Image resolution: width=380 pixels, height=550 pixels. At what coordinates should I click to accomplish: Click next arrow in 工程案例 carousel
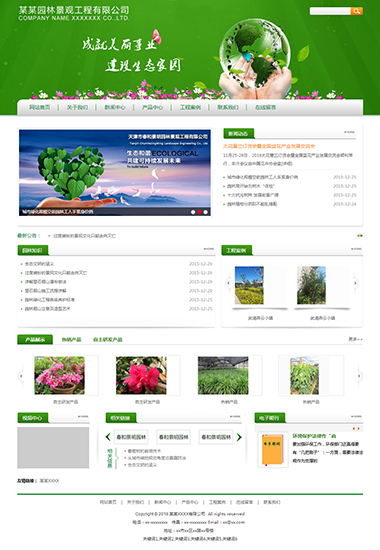(355, 283)
